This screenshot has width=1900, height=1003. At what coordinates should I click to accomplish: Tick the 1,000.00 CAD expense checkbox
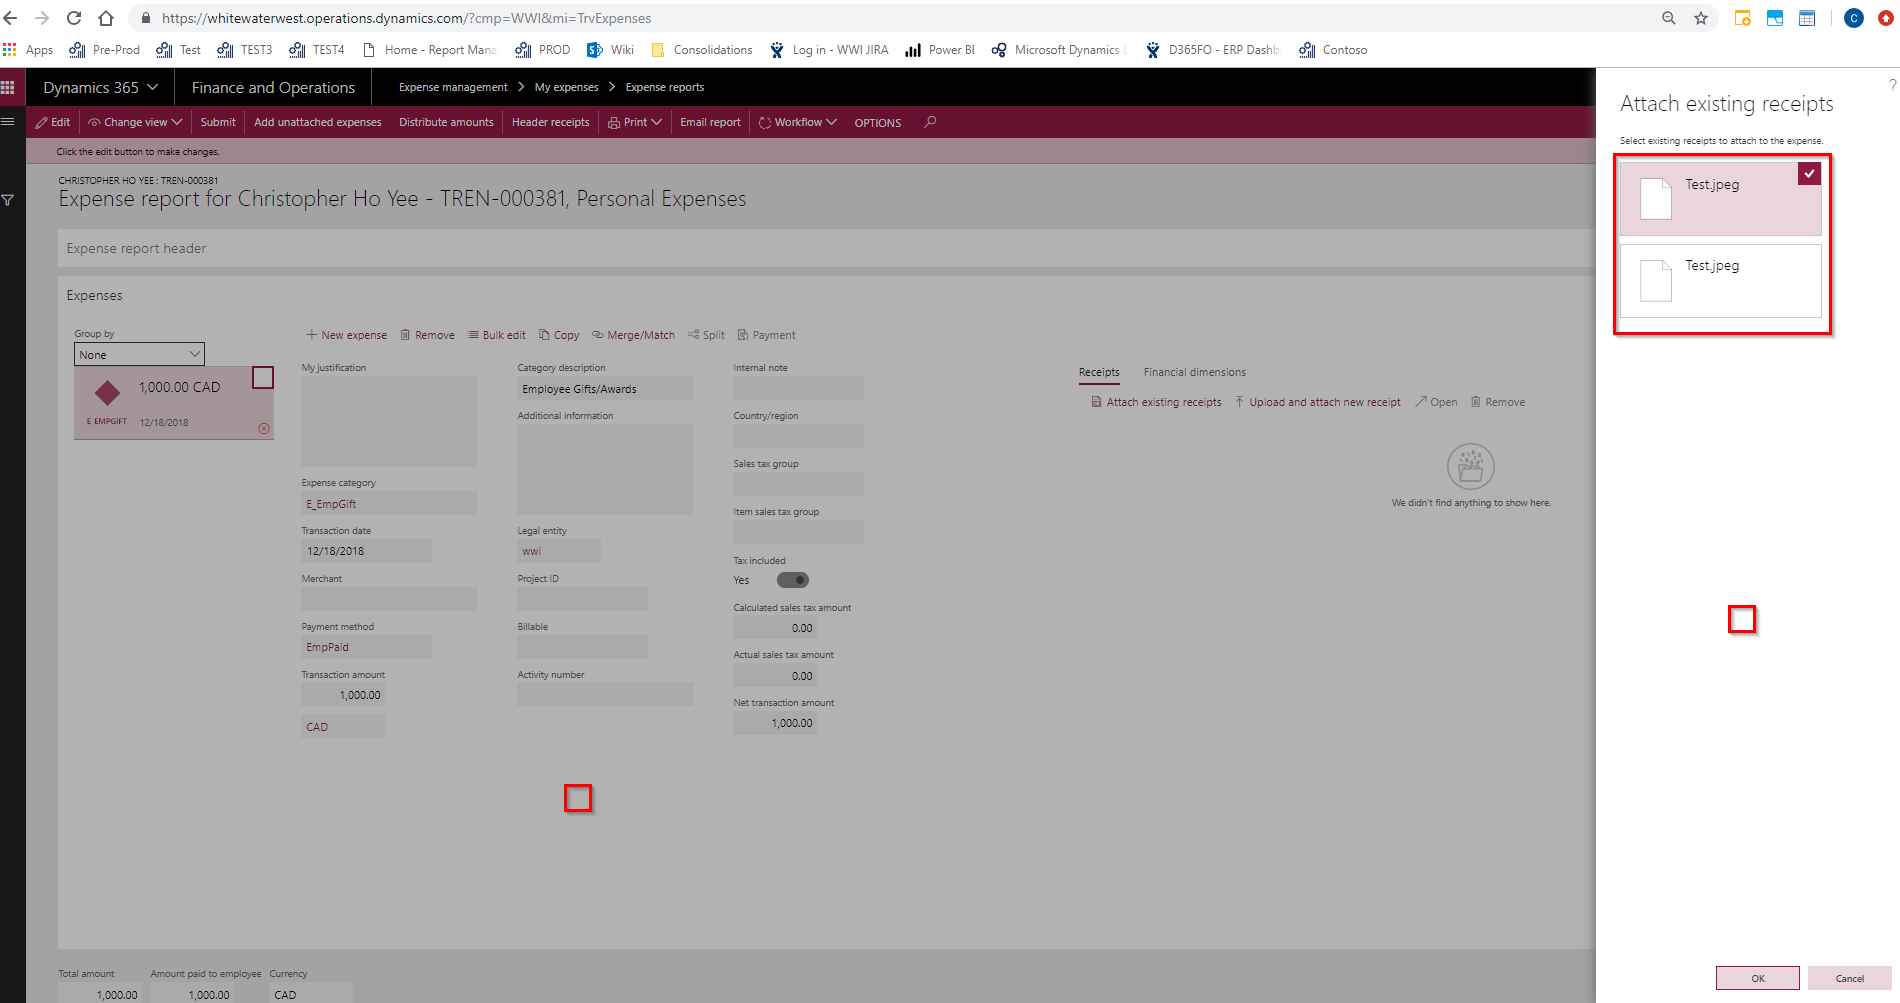point(263,377)
